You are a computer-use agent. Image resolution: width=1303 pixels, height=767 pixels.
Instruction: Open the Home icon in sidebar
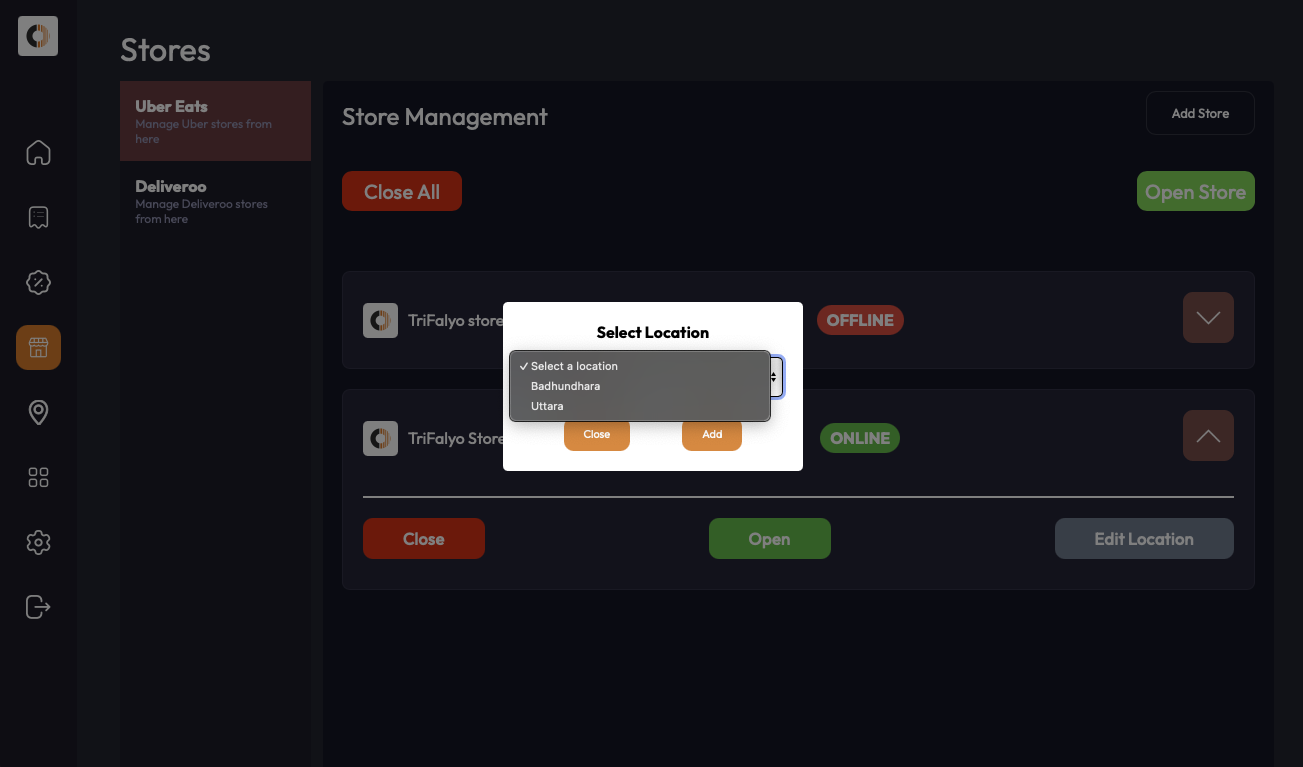[38, 153]
